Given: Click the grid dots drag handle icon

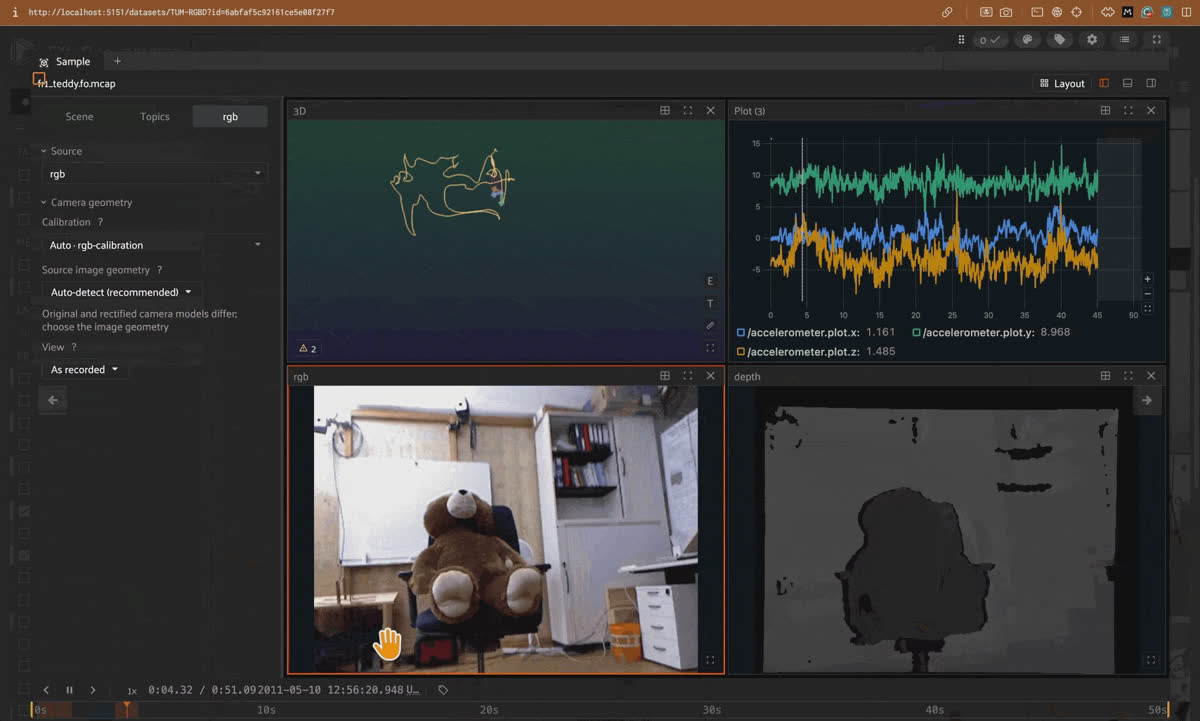Looking at the screenshot, I should coord(961,40).
